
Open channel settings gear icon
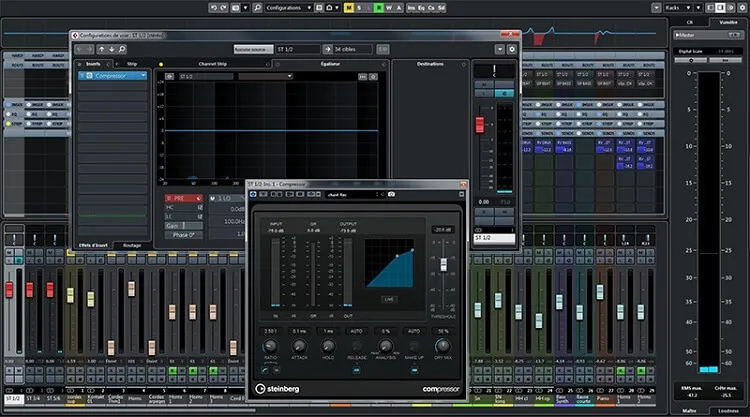pyautogui.click(x=512, y=48)
